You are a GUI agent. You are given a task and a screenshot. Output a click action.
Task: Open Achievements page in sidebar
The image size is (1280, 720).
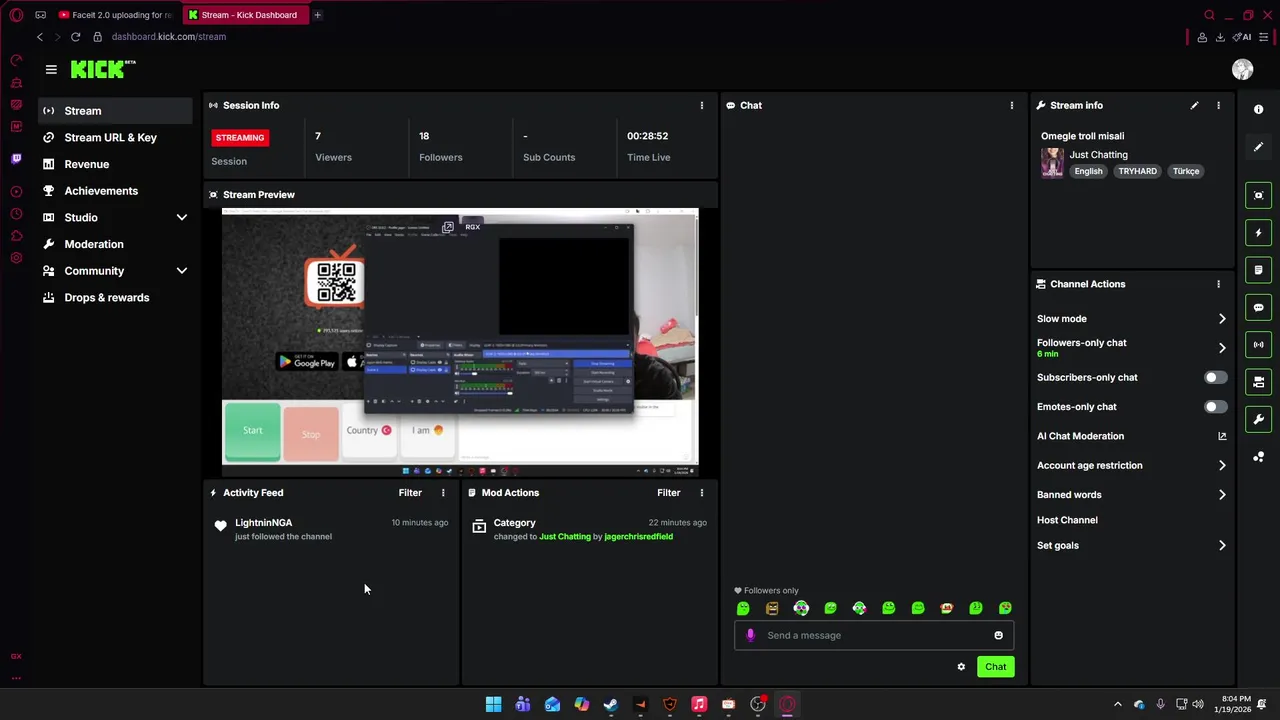[115, 191]
